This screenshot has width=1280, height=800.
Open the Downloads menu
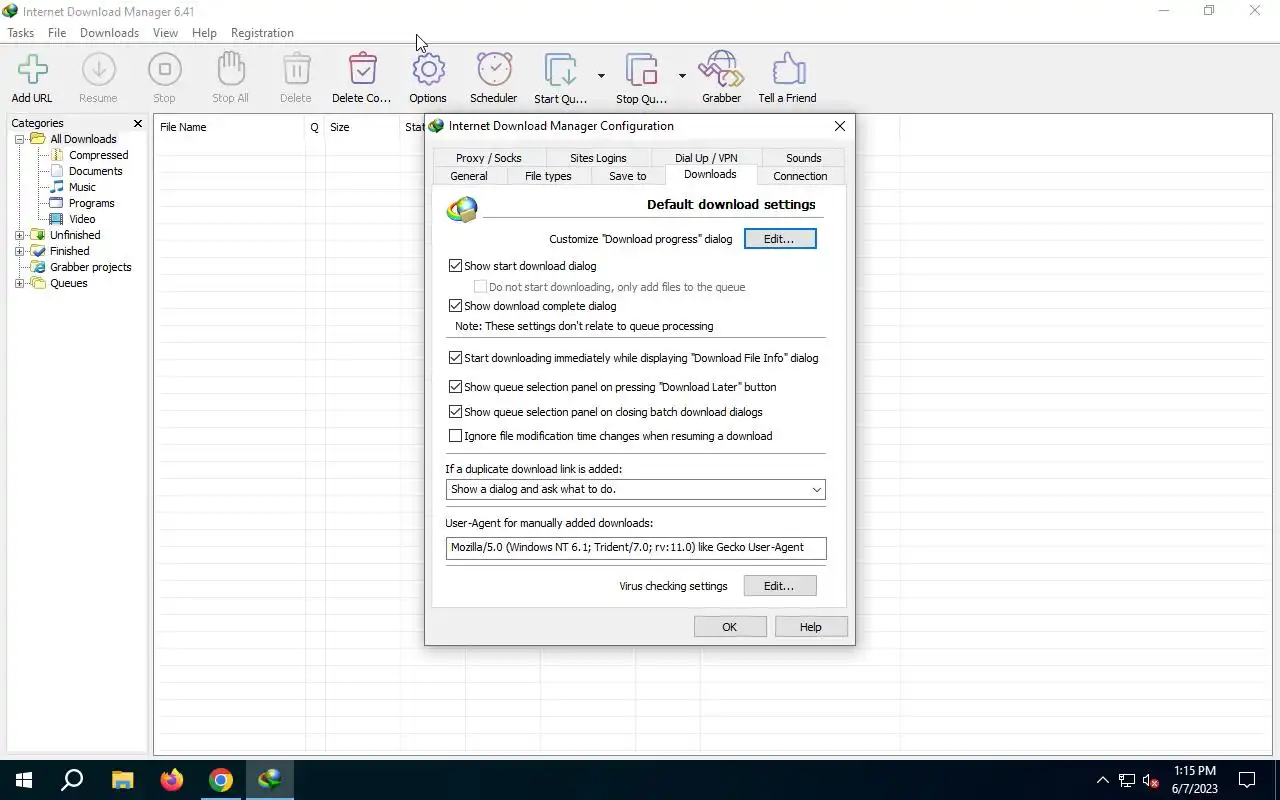coord(109,33)
